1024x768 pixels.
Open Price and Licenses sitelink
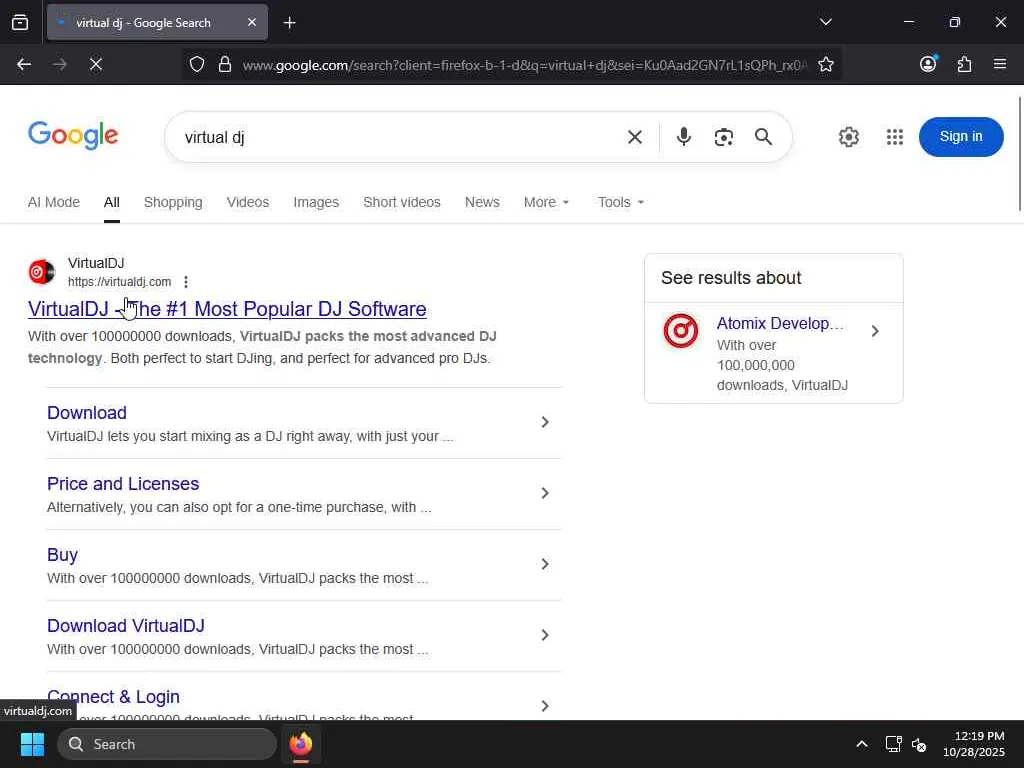pyautogui.click(x=123, y=484)
